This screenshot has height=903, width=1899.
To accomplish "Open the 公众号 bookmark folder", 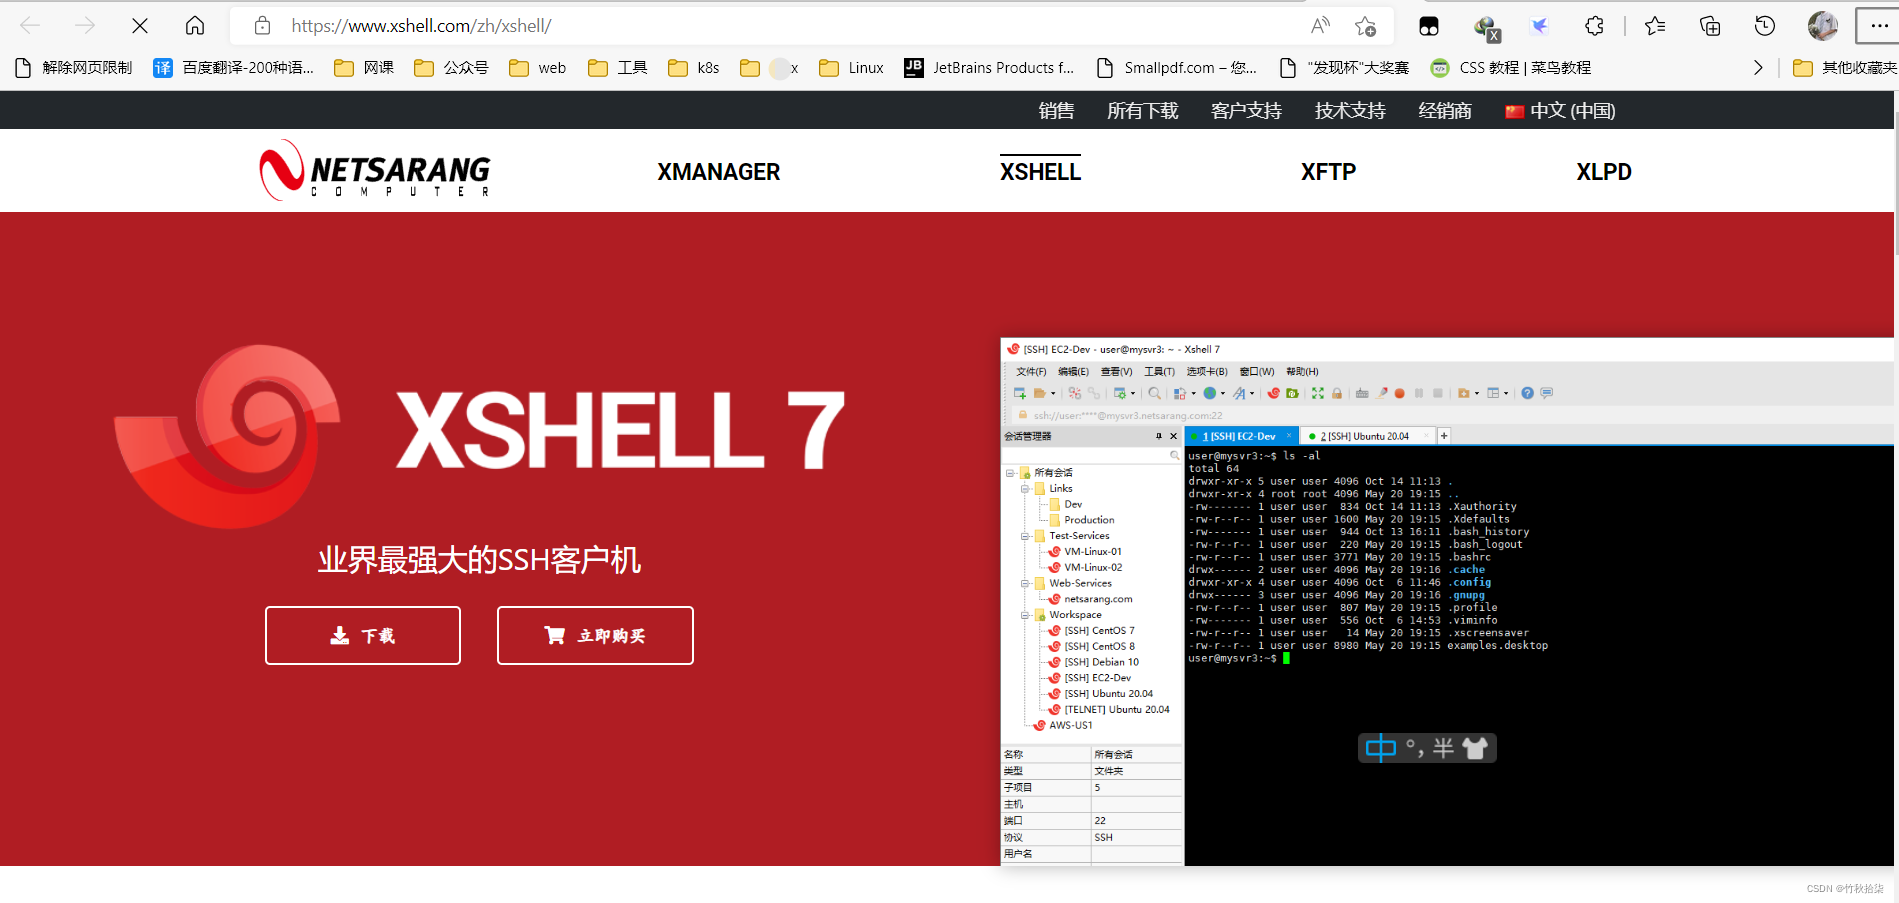I will coord(451,68).
